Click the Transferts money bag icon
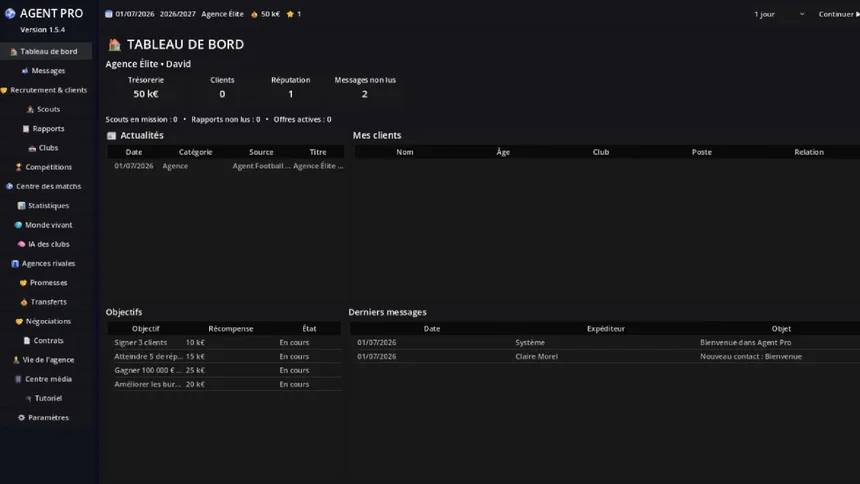This screenshot has height=484, width=860. (24, 302)
